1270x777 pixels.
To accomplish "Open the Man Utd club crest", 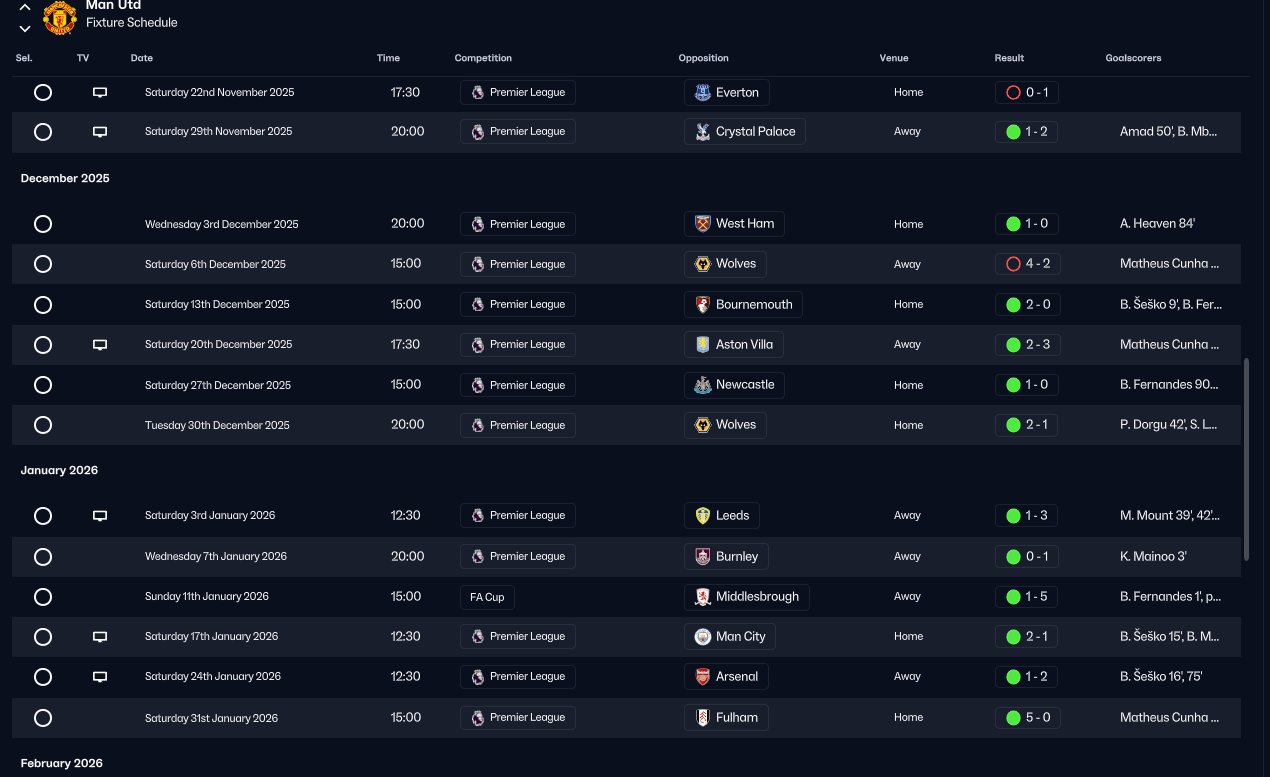I will click(x=60, y=17).
